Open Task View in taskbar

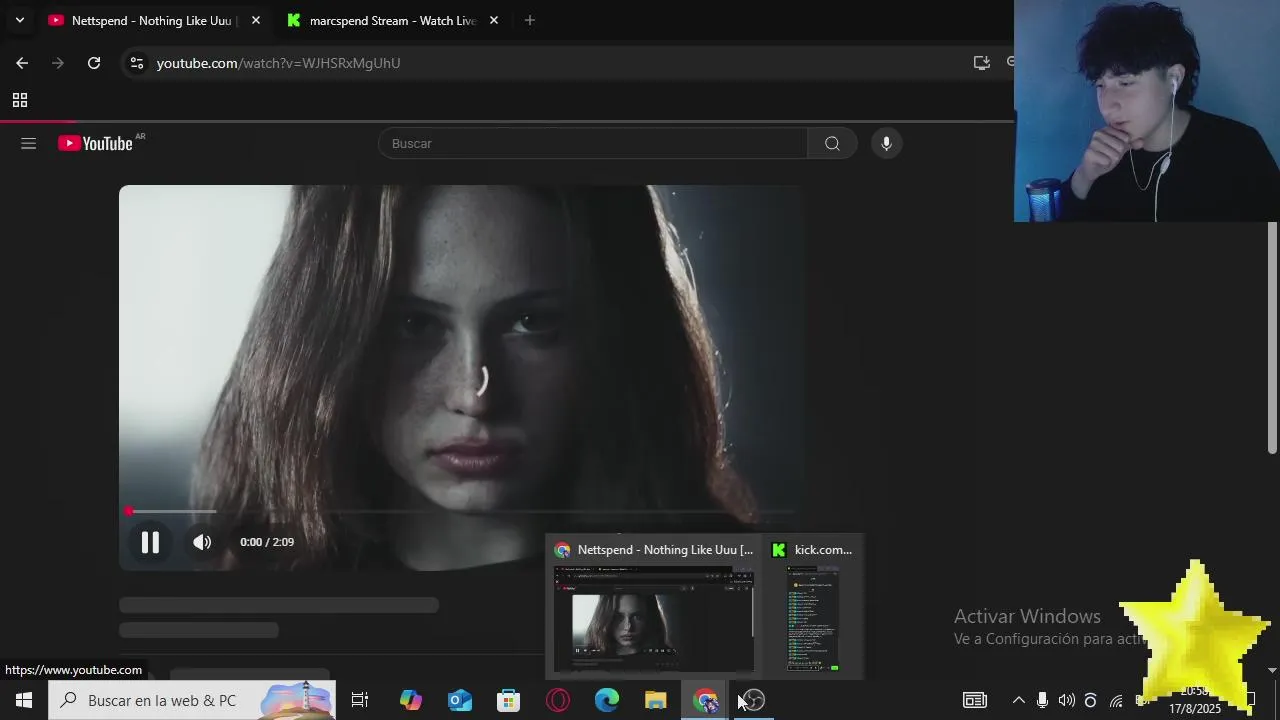point(360,700)
